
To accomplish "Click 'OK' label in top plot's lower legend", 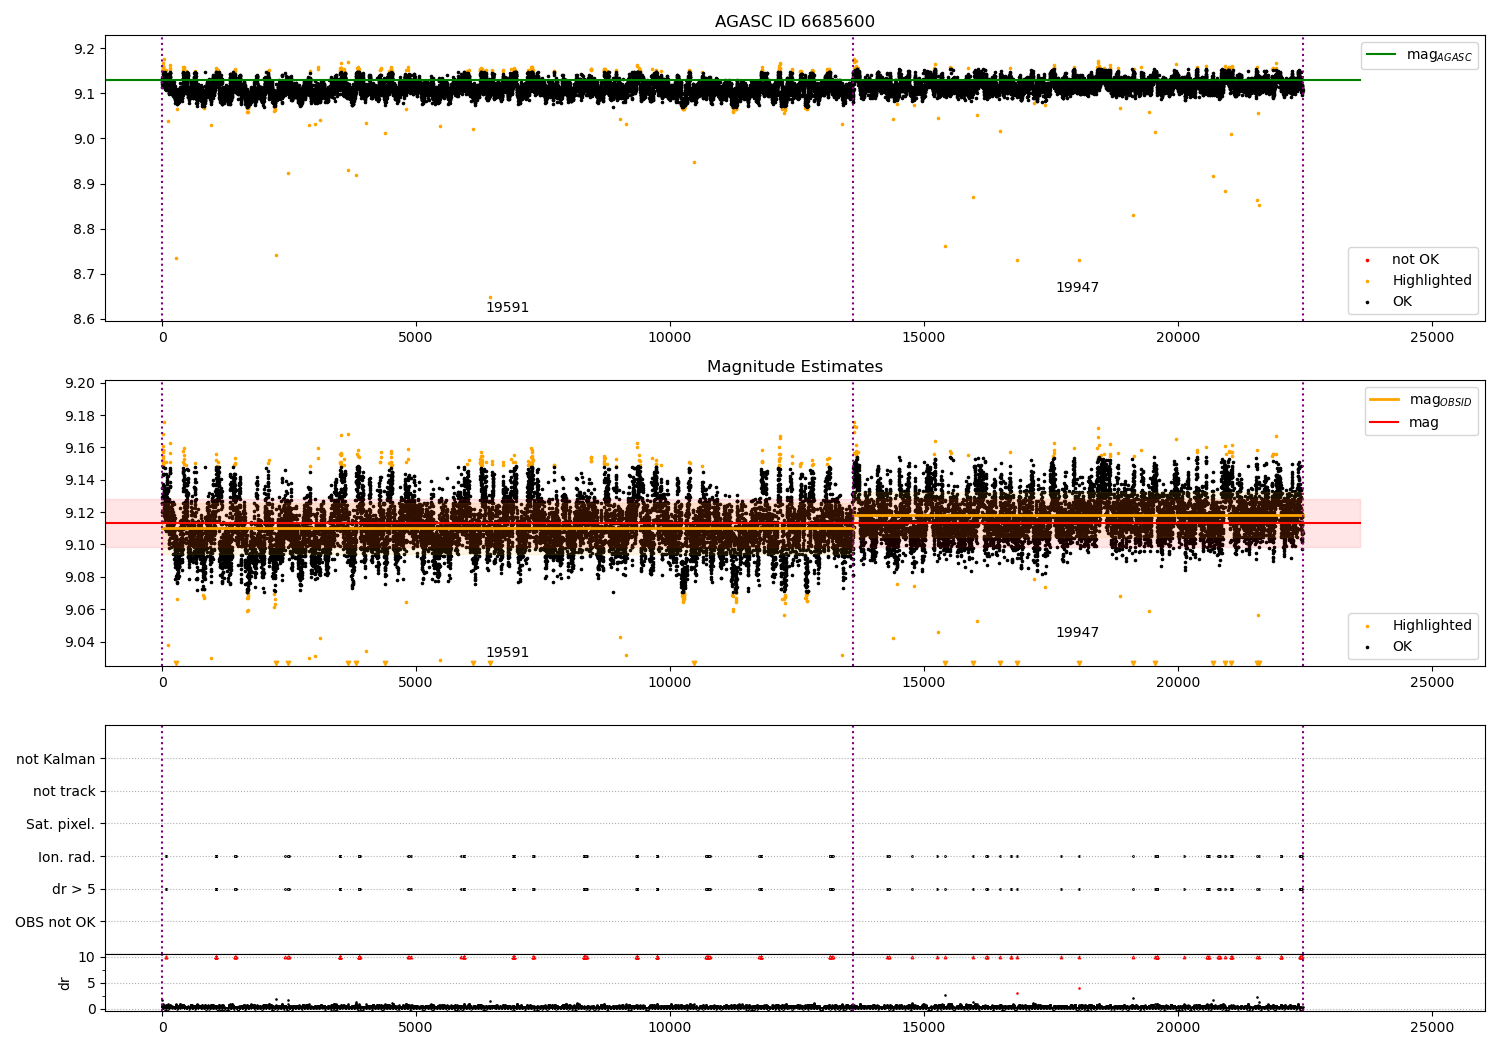I will click(1402, 302).
